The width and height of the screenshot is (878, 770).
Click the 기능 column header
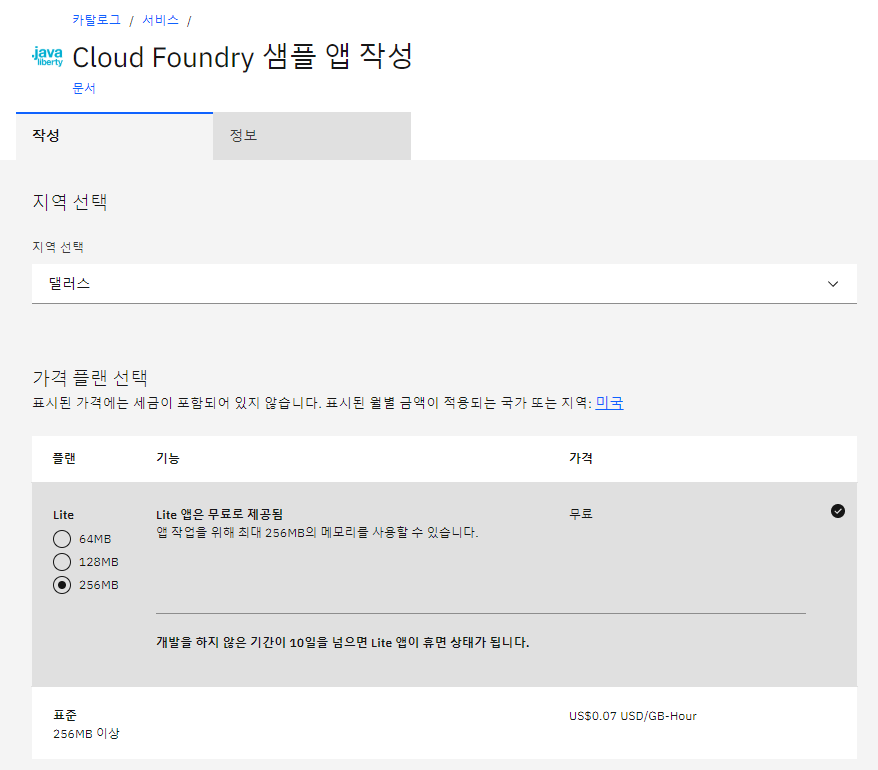pos(167,458)
